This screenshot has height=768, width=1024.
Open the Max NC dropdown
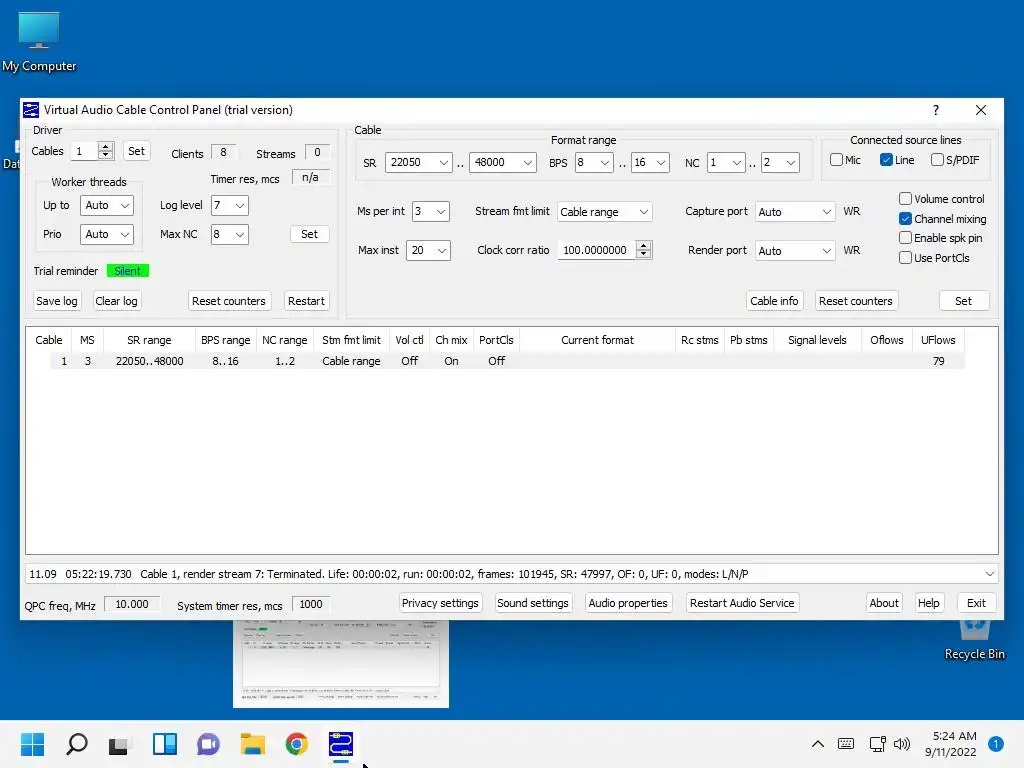point(229,234)
